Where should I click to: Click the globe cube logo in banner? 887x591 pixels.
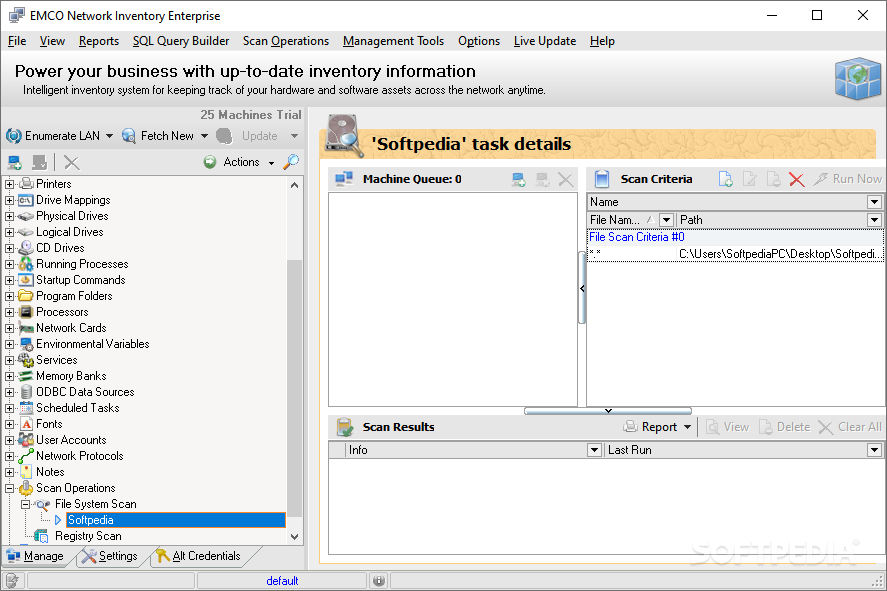pyautogui.click(x=858, y=79)
